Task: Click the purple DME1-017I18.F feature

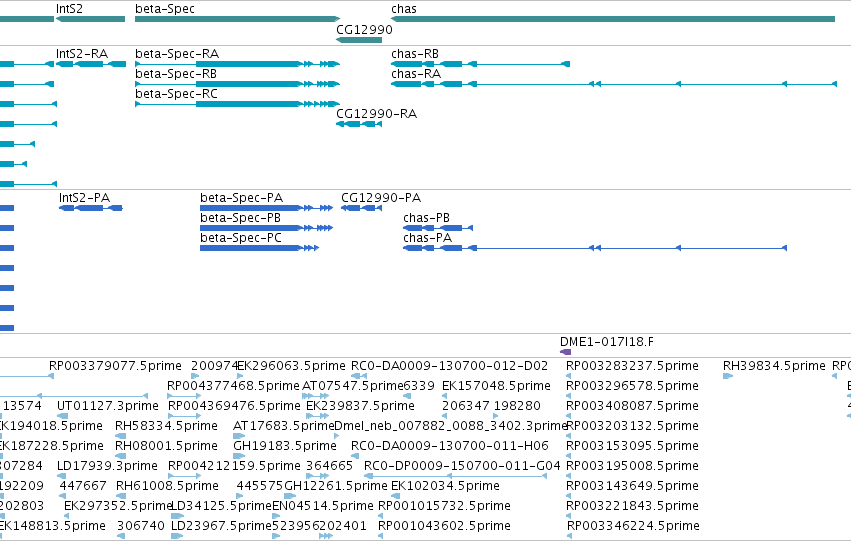Action: [x=566, y=352]
